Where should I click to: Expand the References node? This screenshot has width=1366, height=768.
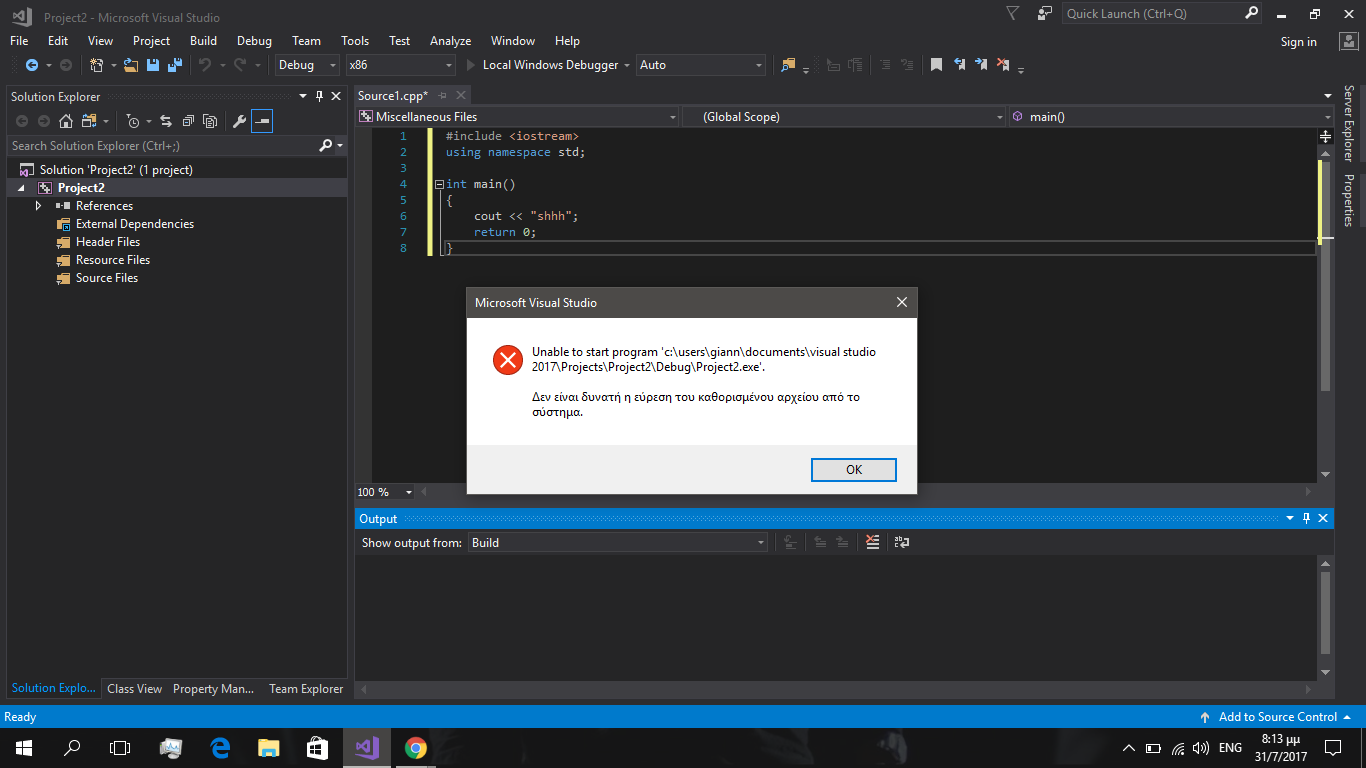click(x=38, y=206)
